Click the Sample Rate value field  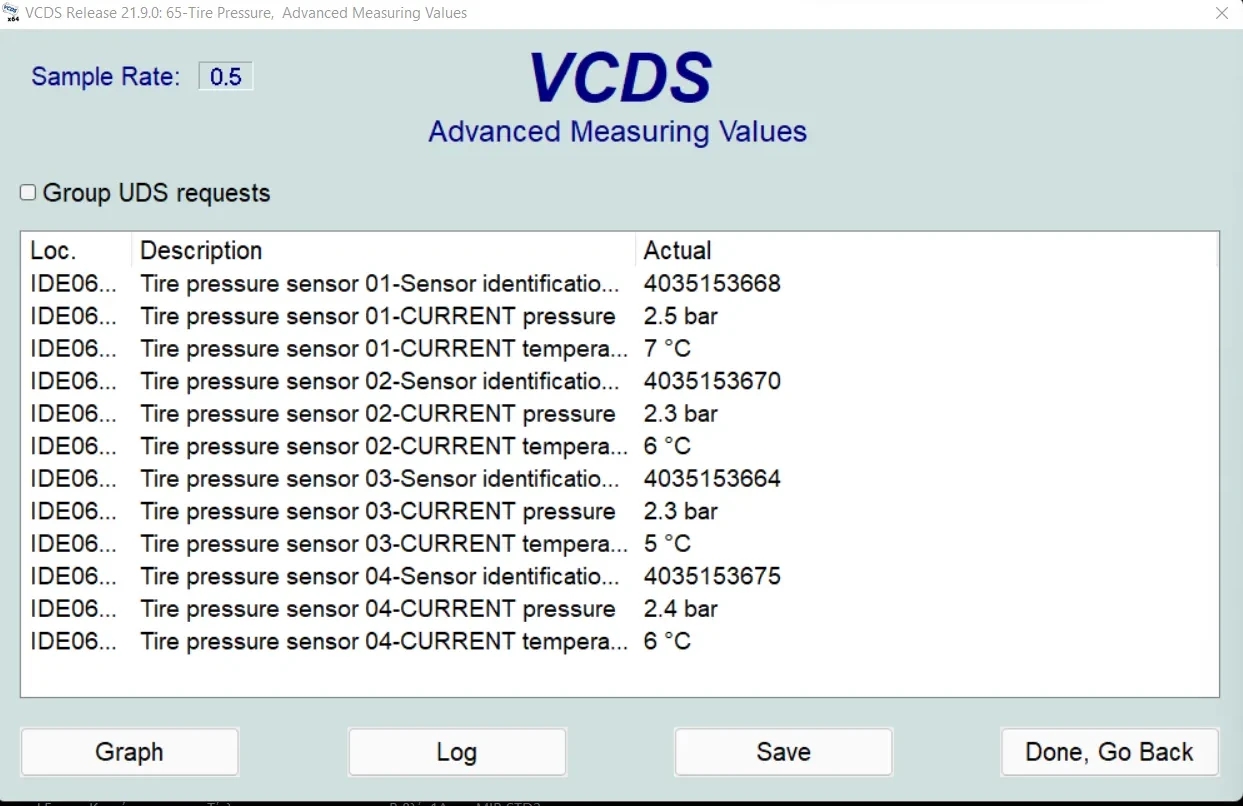(x=226, y=77)
